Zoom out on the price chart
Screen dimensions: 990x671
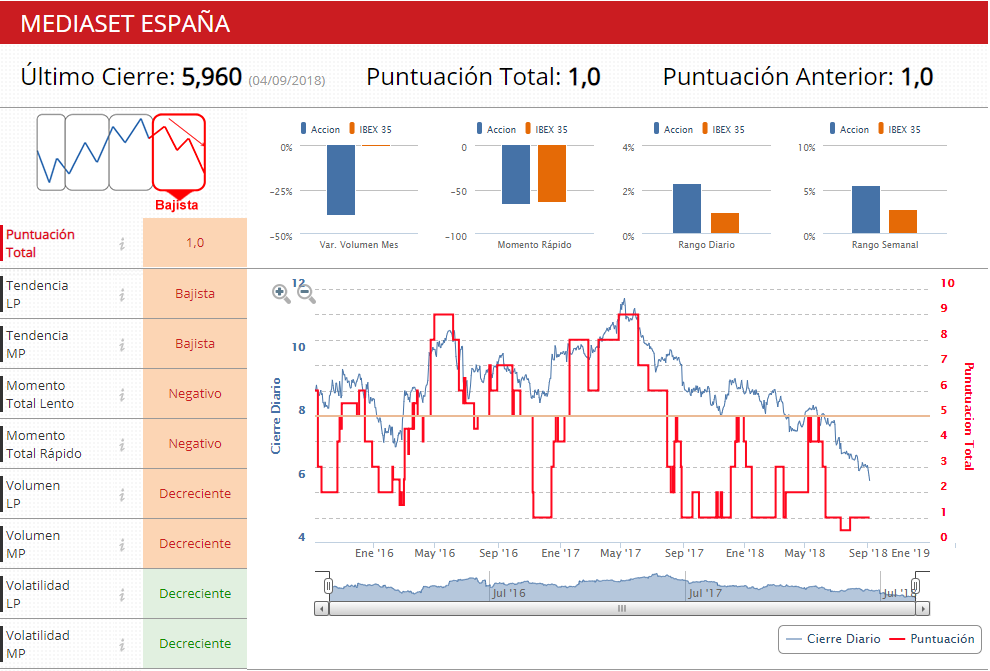tap(306, 294)
